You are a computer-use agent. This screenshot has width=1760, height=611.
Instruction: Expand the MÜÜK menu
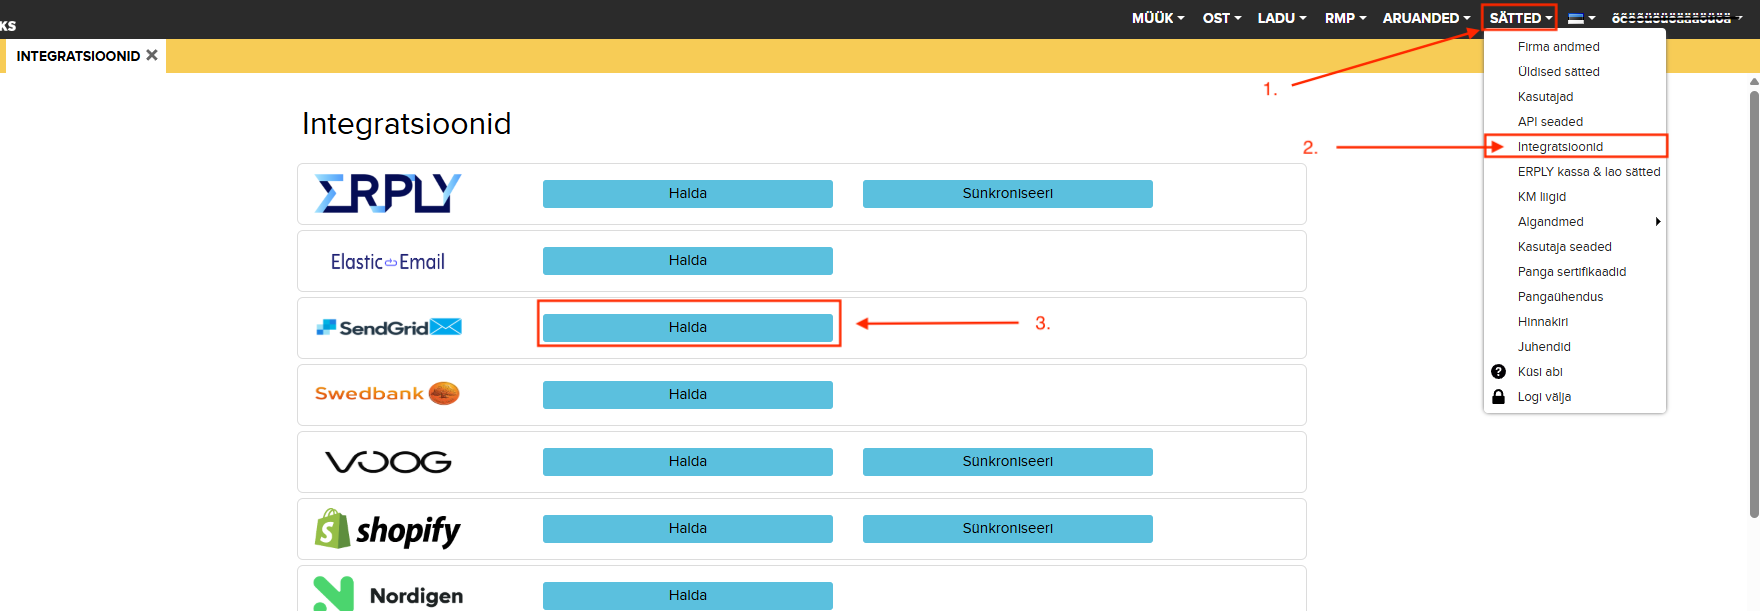pos(1157,18)
